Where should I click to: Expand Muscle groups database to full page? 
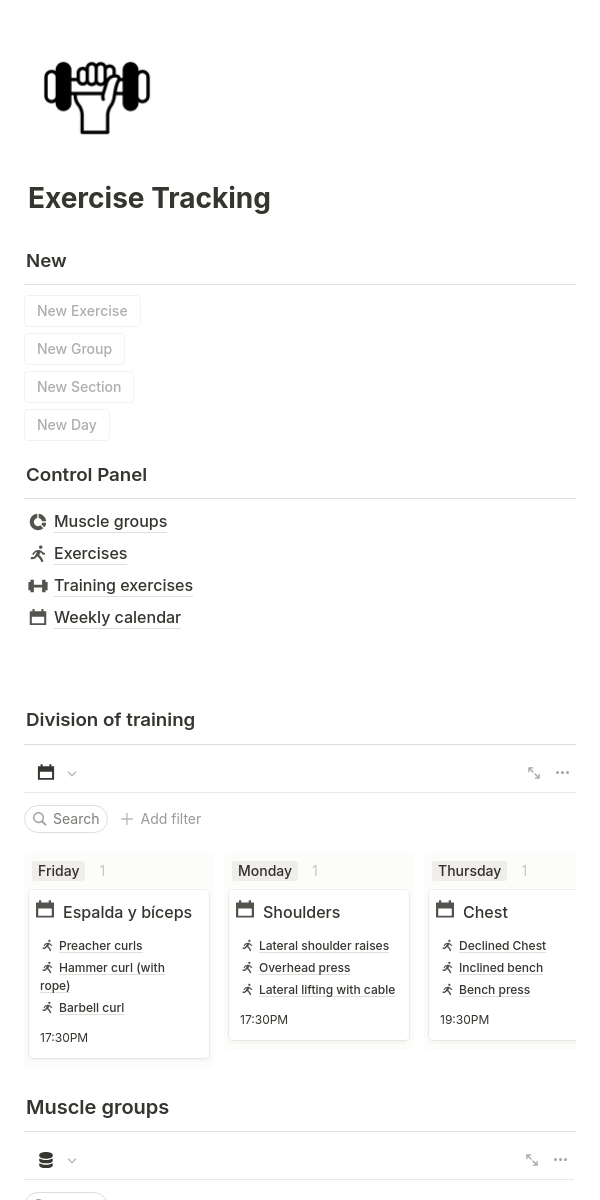click(532, 1160)
